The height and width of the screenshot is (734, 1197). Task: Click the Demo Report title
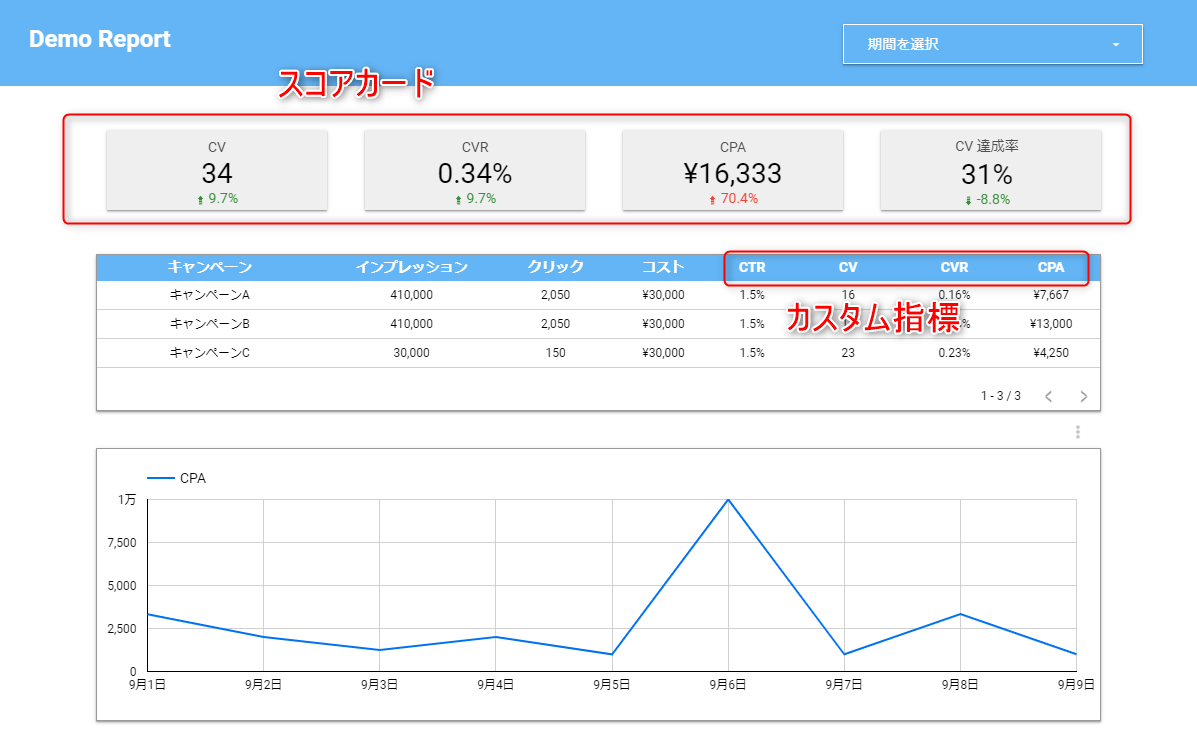pyautogui.click(x=100, y=40)
